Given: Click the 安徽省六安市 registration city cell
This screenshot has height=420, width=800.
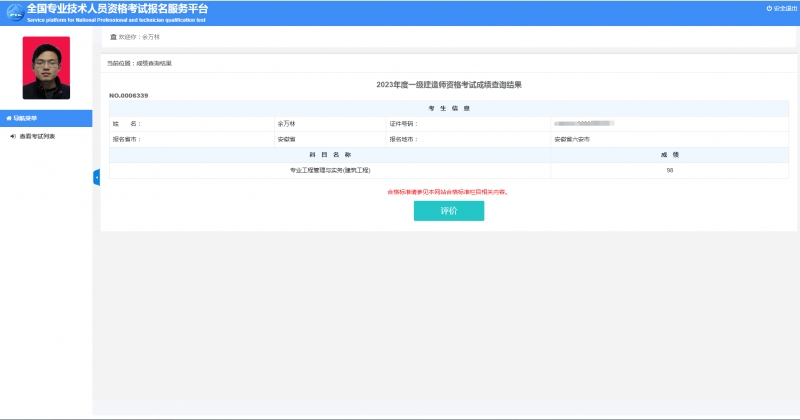Looking at the screenshot, I should pyautogui.click(x=572, y=139).
